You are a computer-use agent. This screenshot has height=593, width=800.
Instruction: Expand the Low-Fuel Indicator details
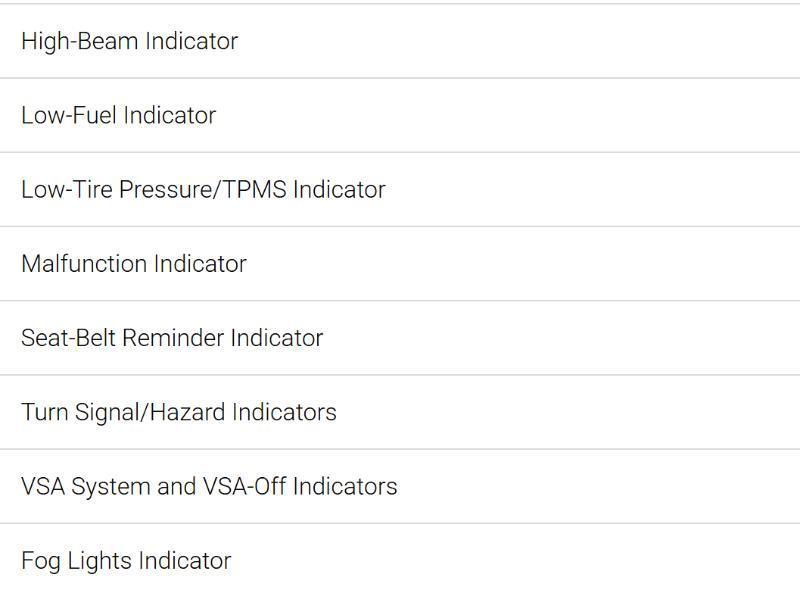coord(118,115)
